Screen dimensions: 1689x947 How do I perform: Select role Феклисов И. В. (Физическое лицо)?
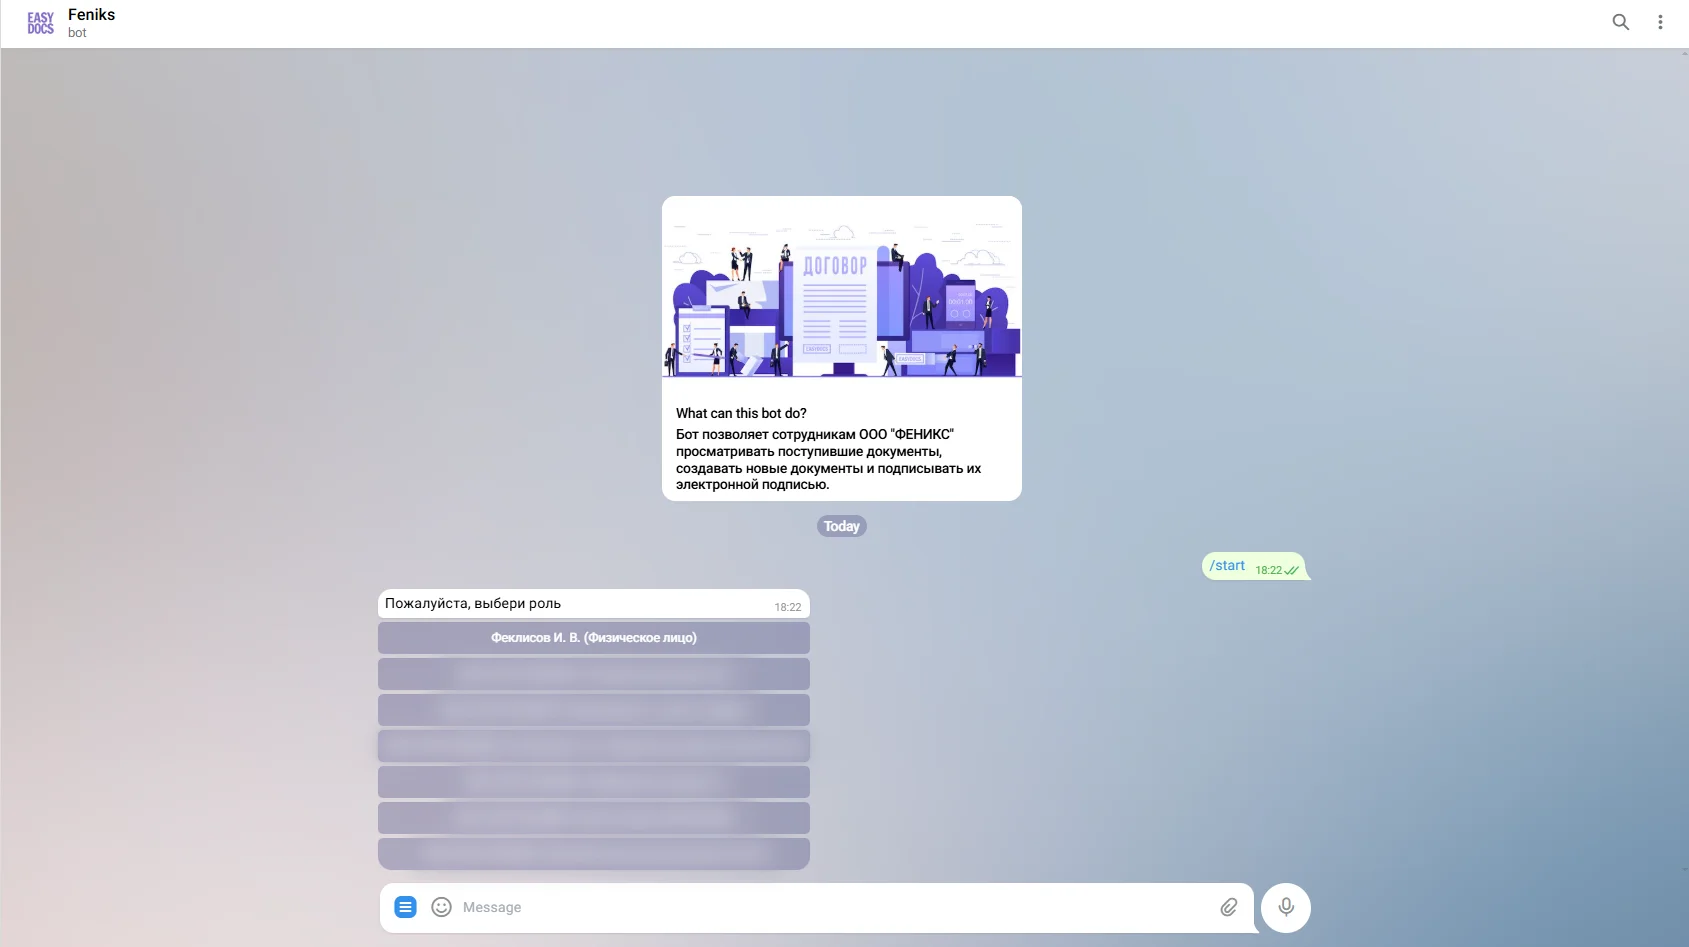click(593, 638)
